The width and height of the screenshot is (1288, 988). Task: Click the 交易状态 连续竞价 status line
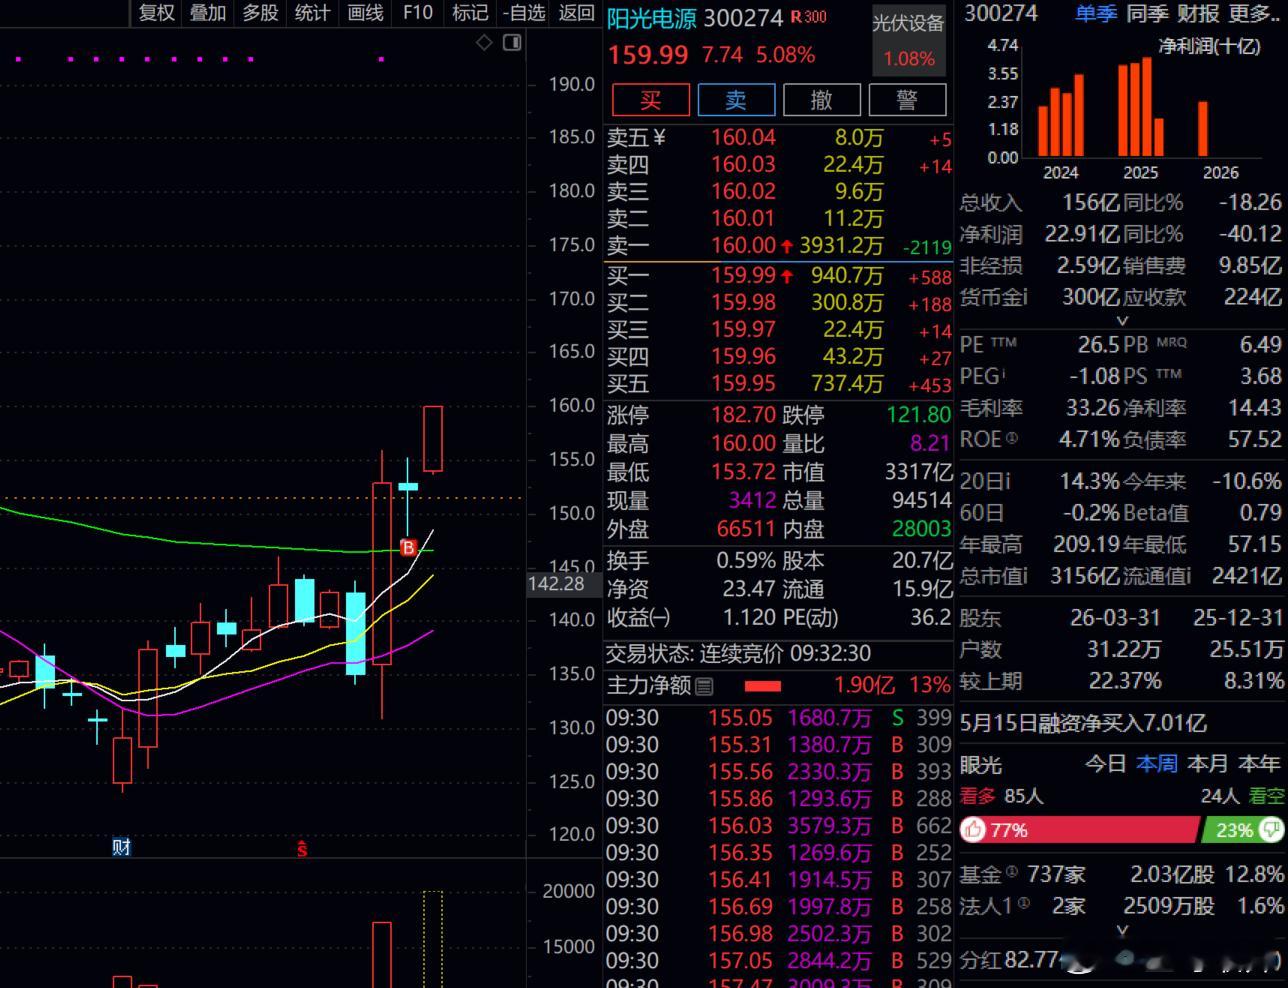tap(738, 654)
